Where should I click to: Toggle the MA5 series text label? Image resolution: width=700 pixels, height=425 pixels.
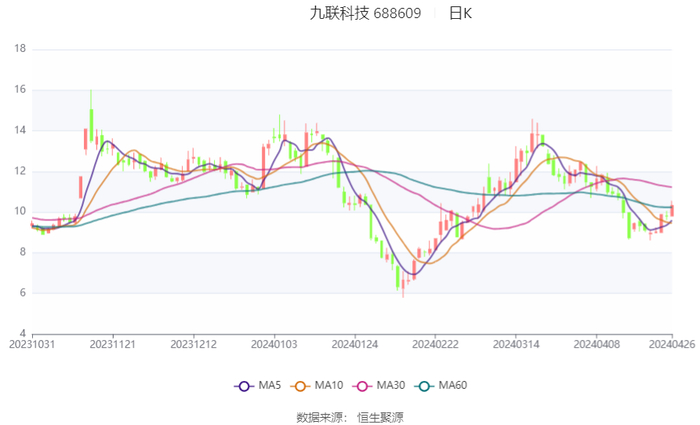(270, 385)
